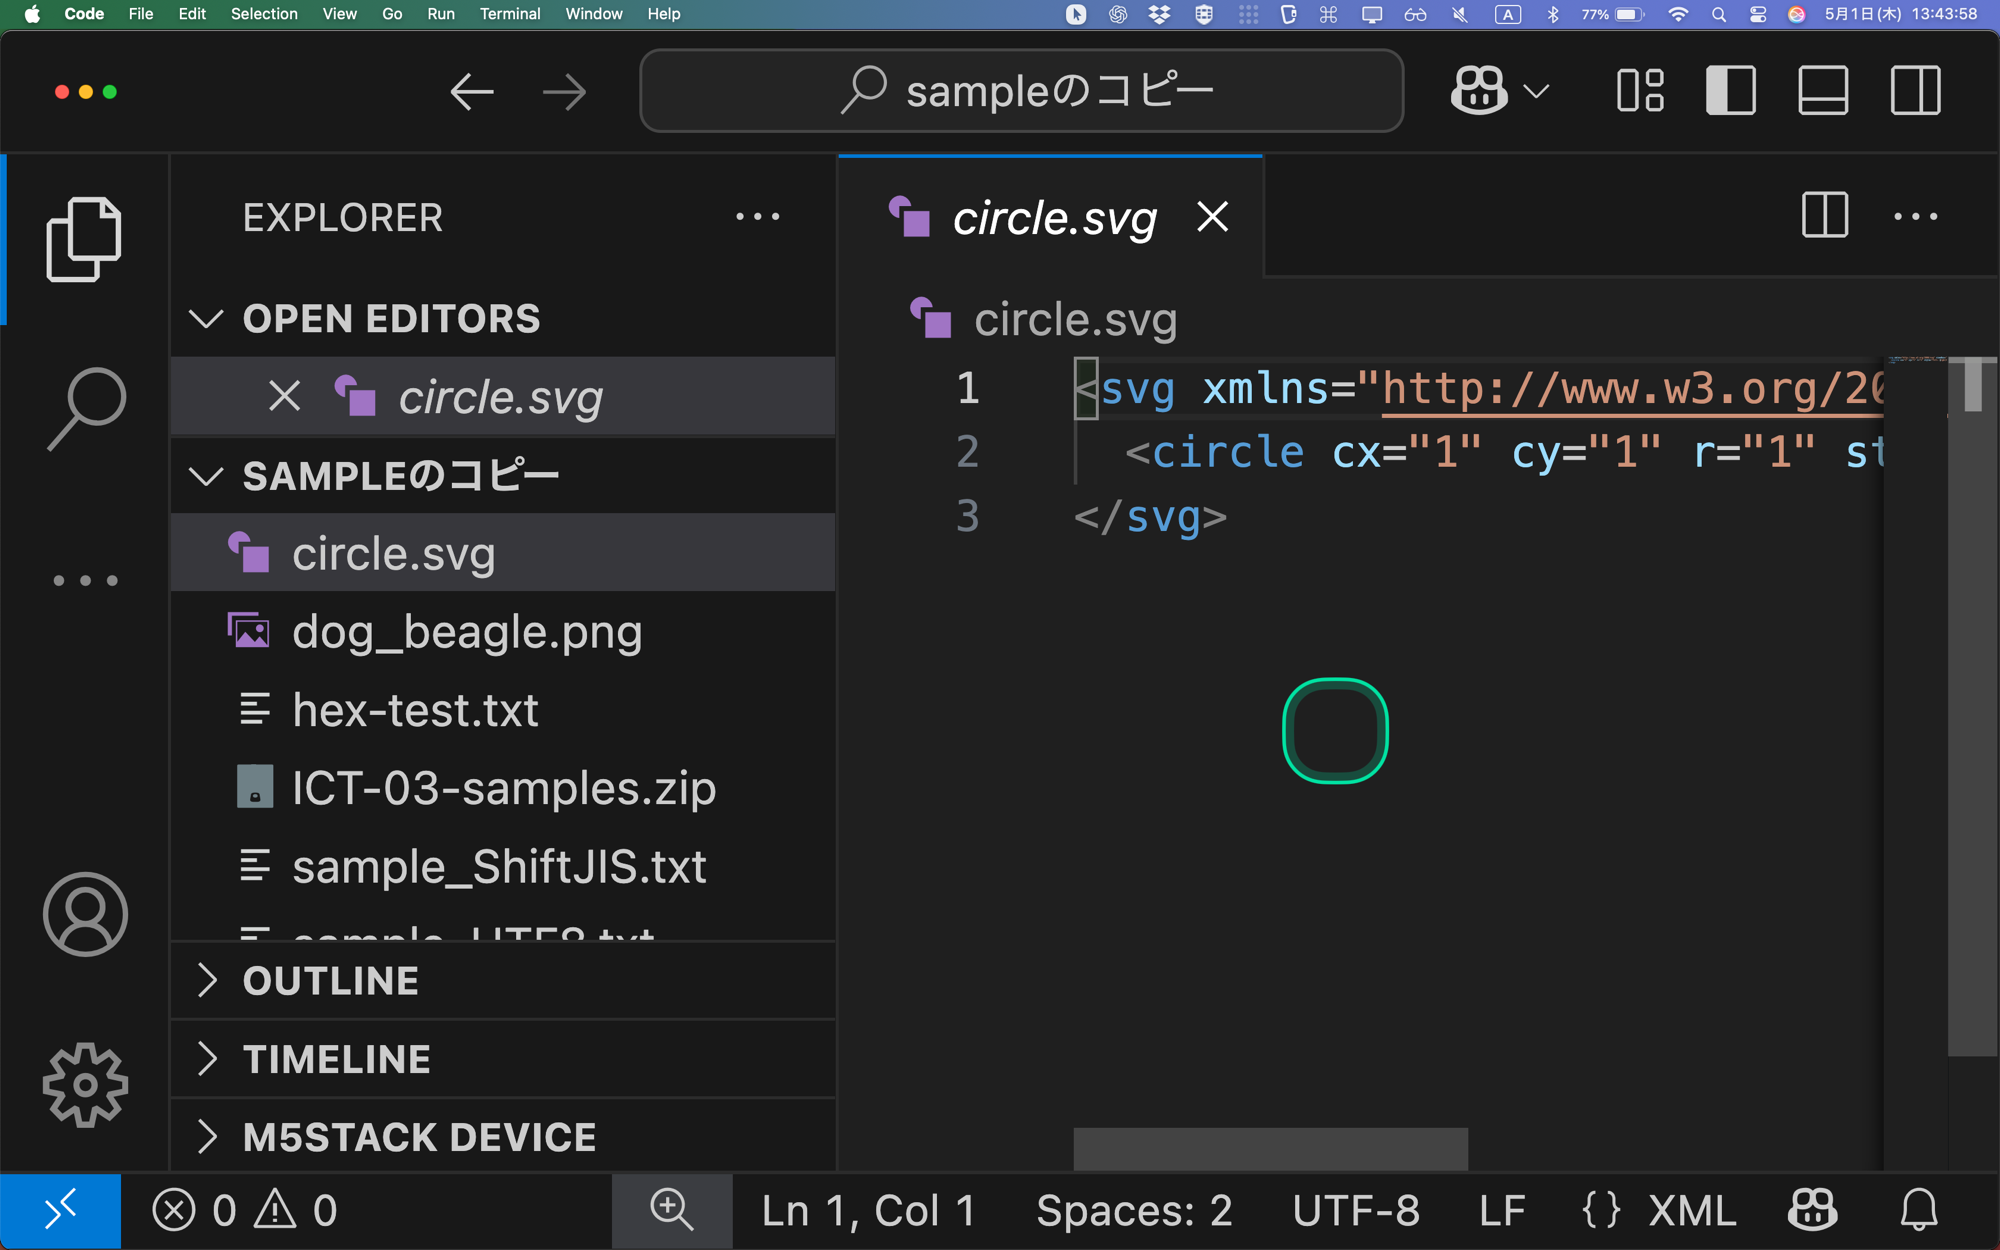Open the Accounts menu icon
The width and height of the screenshot is (2000, 1250).
tap(85, 914)
